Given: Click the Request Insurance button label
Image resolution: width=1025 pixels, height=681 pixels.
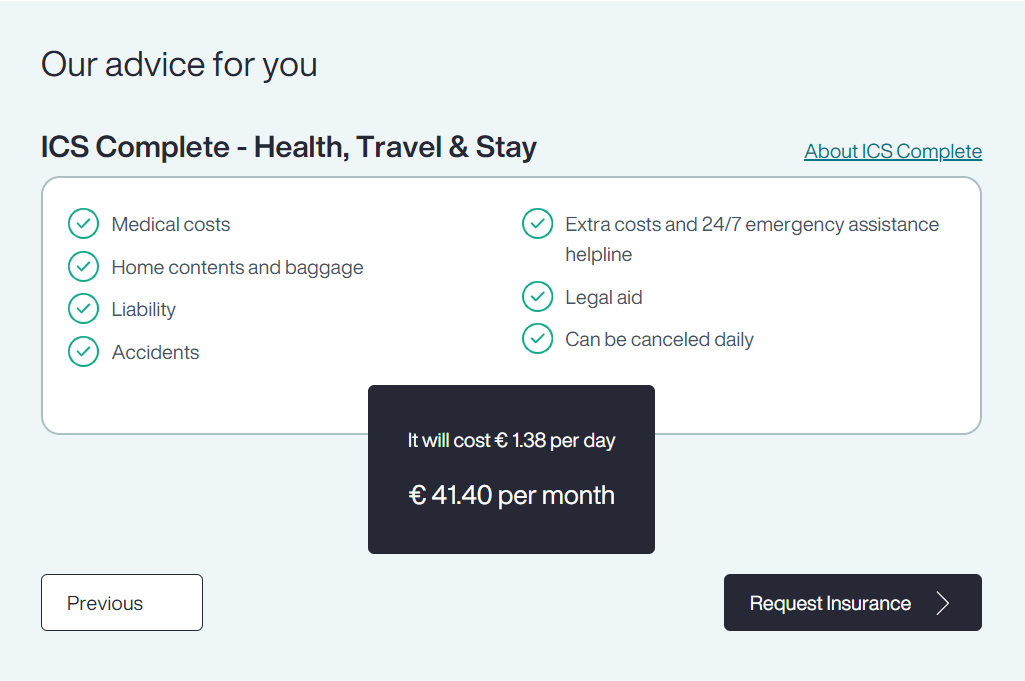Looking at the screenshot, I should pos(830,603).
